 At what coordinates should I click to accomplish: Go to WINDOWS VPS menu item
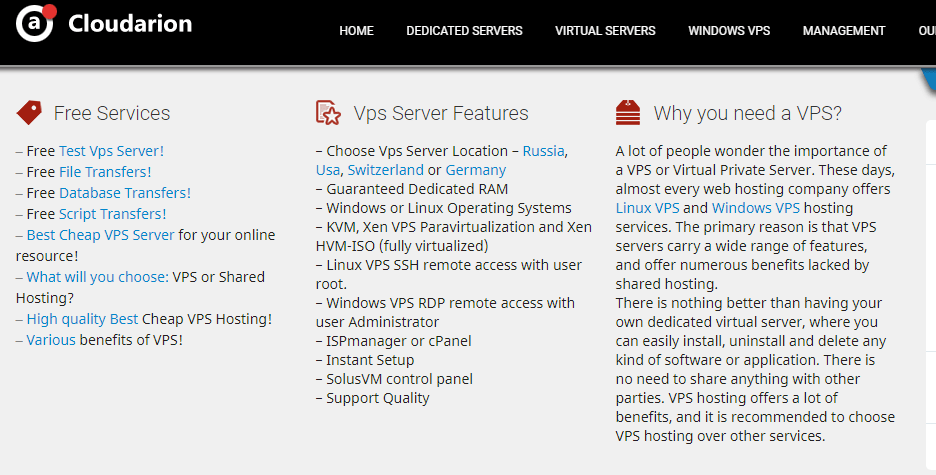point(729,30)
